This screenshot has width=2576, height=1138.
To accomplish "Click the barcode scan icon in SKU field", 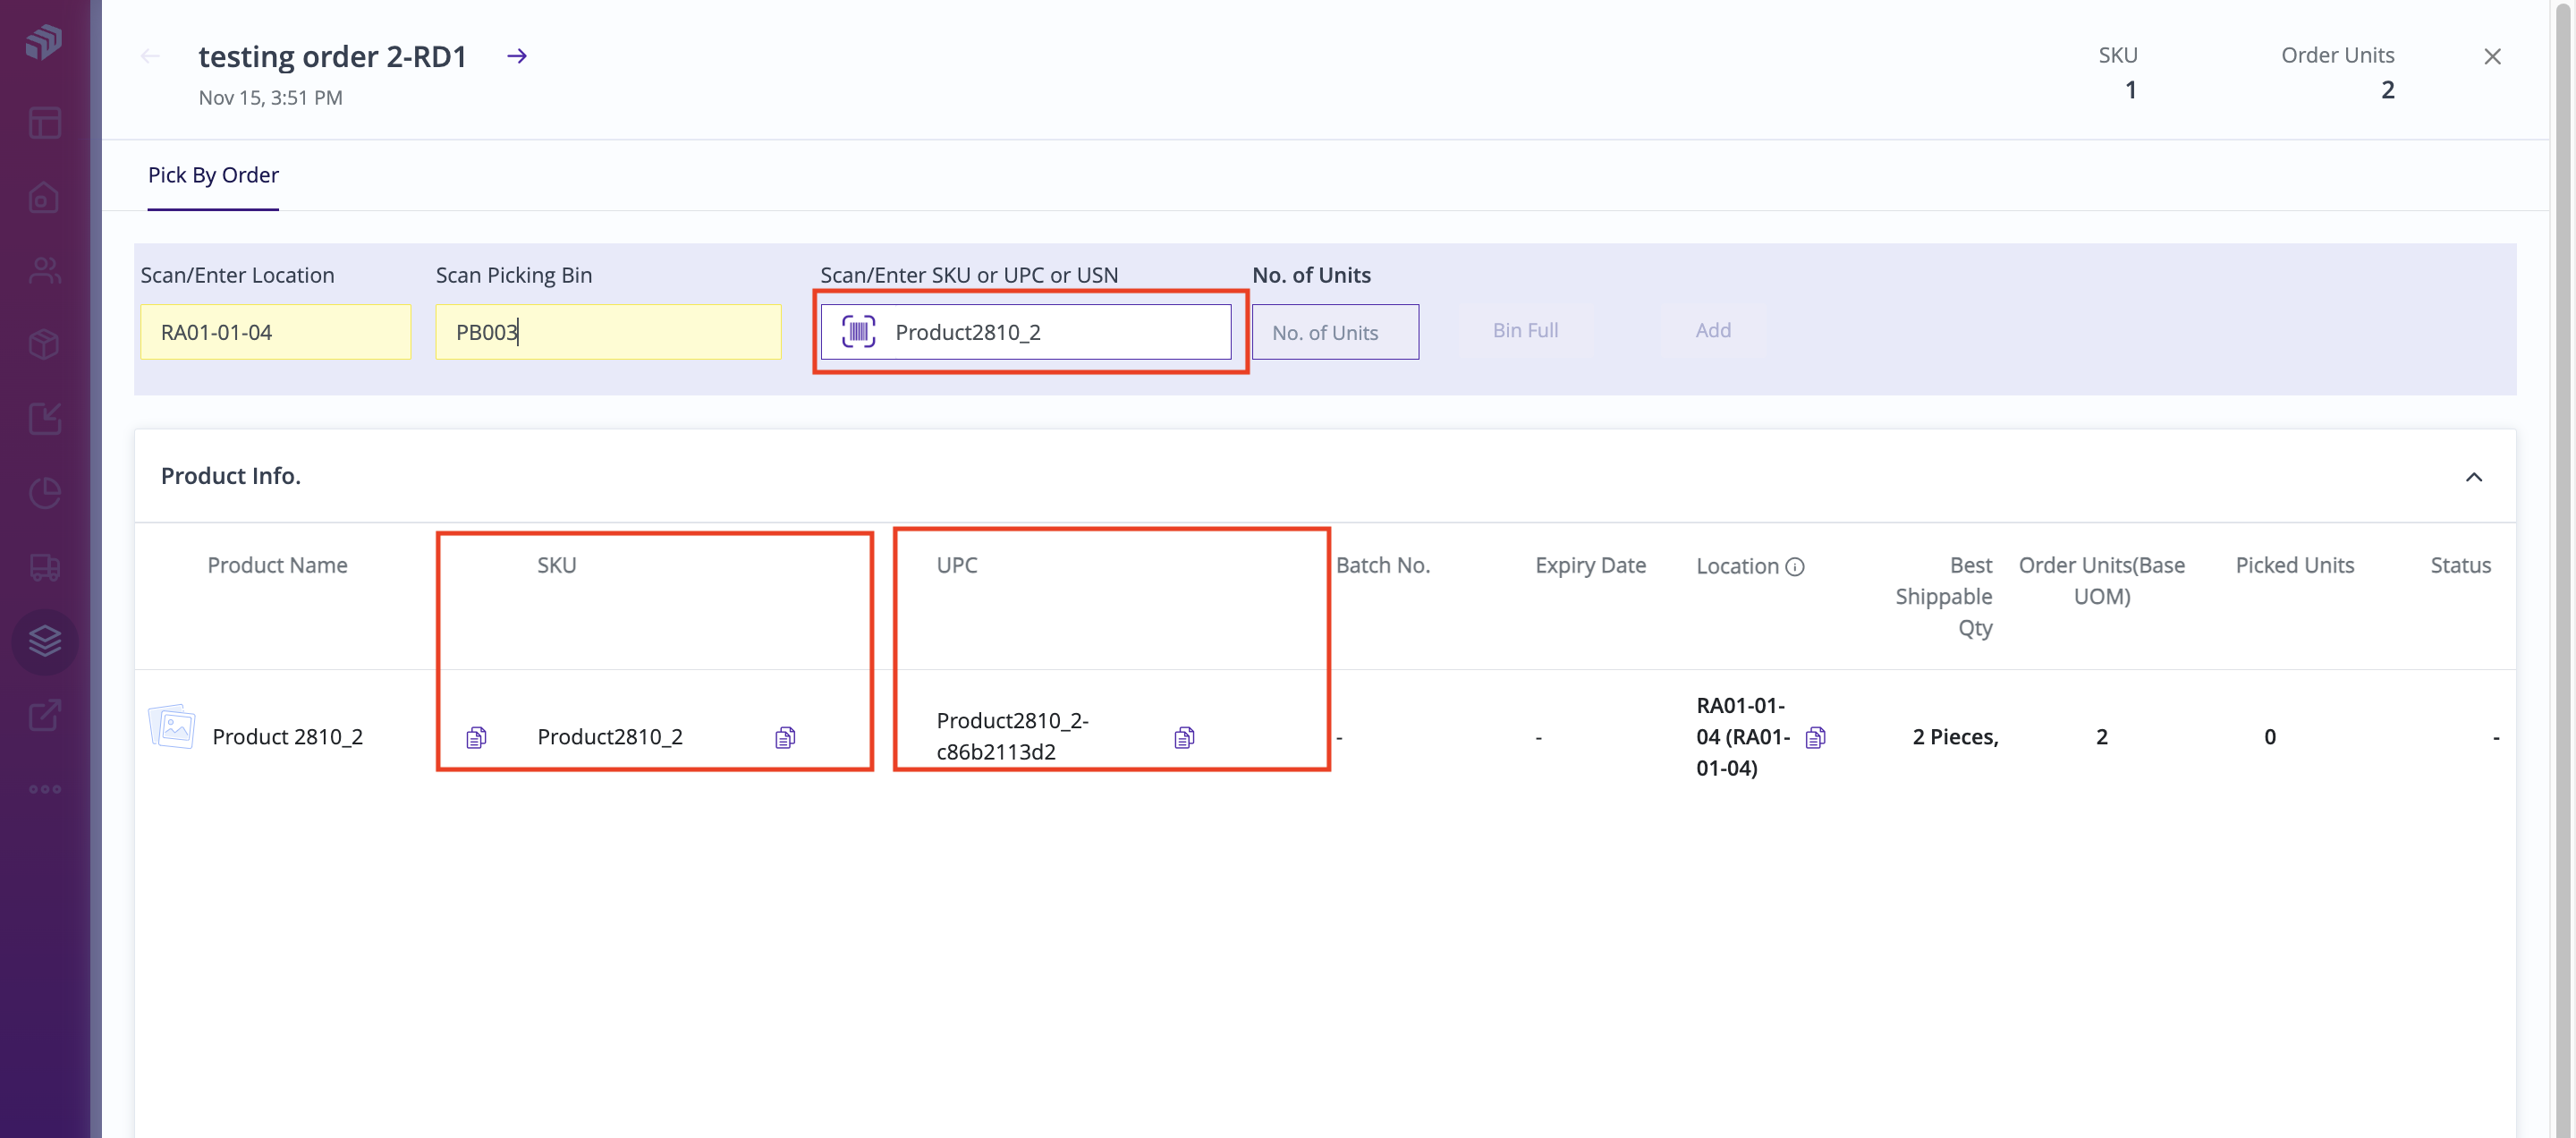I will point(857,331).
